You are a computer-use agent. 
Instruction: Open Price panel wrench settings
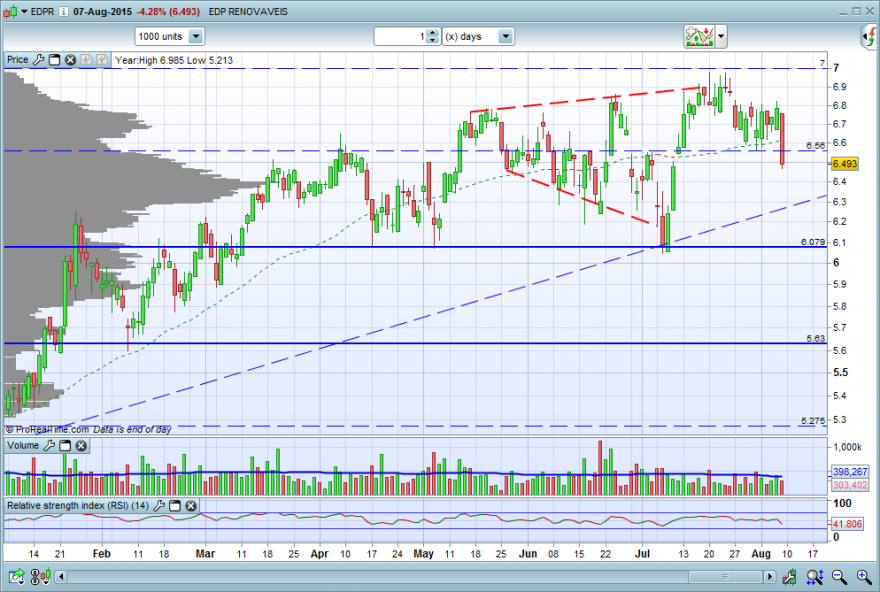tap(38, 59)
